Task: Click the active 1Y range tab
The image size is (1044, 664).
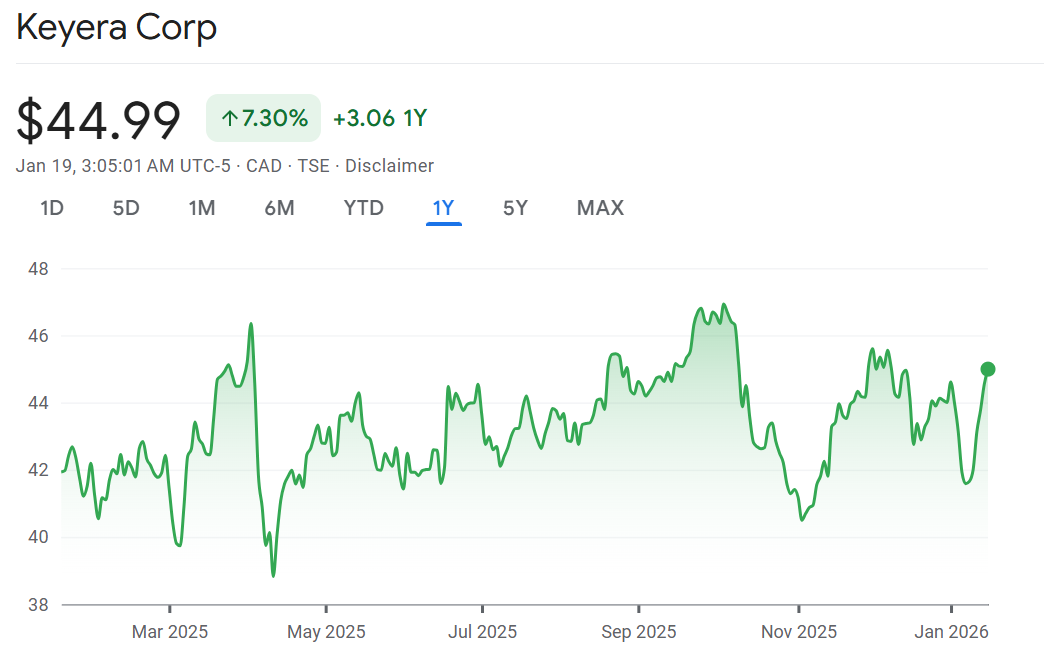Action: point(443,208)
